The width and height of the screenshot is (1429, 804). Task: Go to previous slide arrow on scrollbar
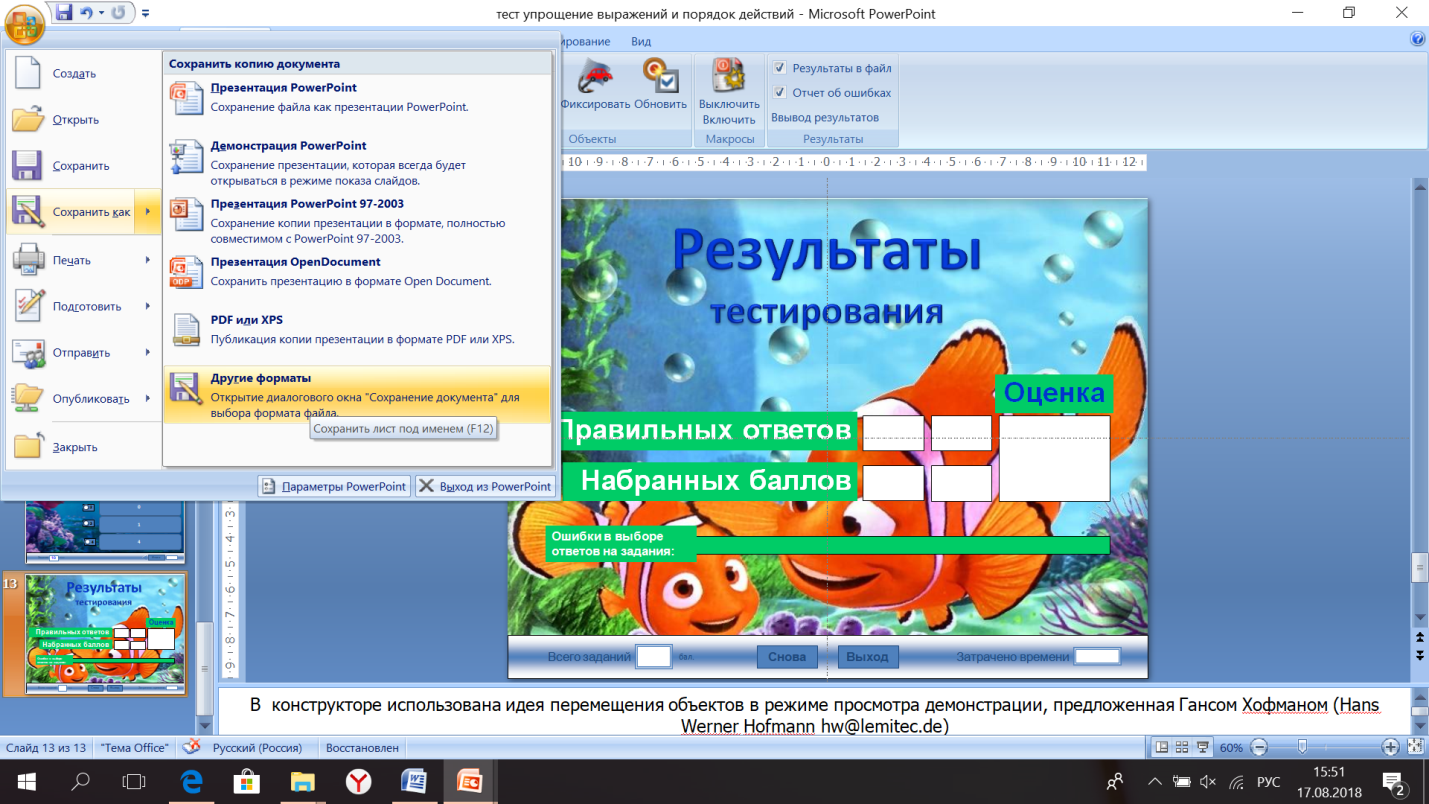[1419, 637]
